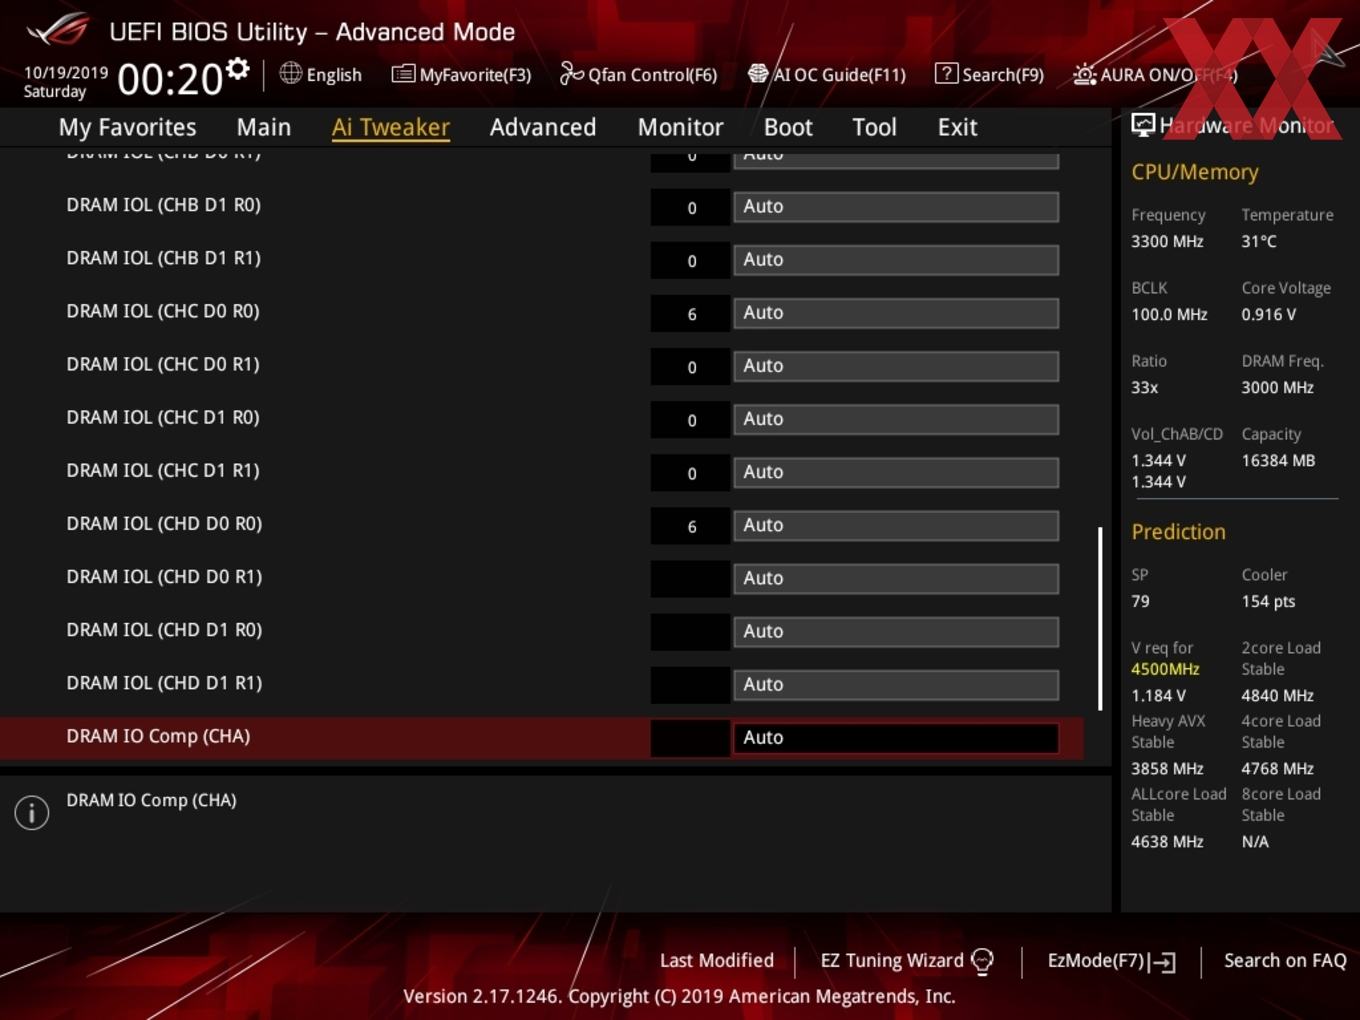Image resolution: width=1360 pixels, height=1020 pixels.
Task: Select the Ai Tweaker tab
Action: pyautogui.click(x=391, y=127)
